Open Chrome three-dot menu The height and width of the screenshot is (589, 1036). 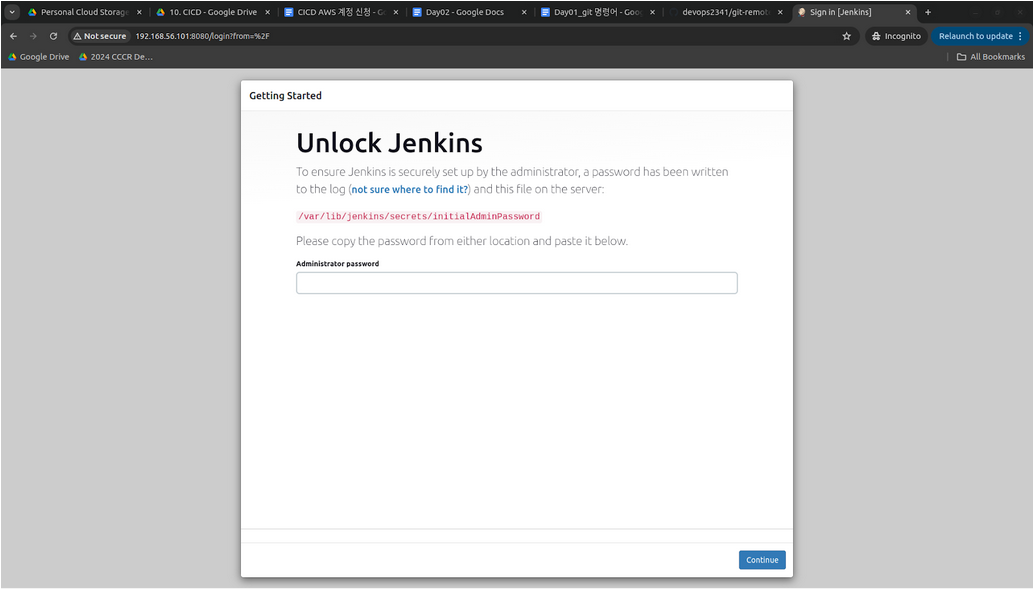1020,36
